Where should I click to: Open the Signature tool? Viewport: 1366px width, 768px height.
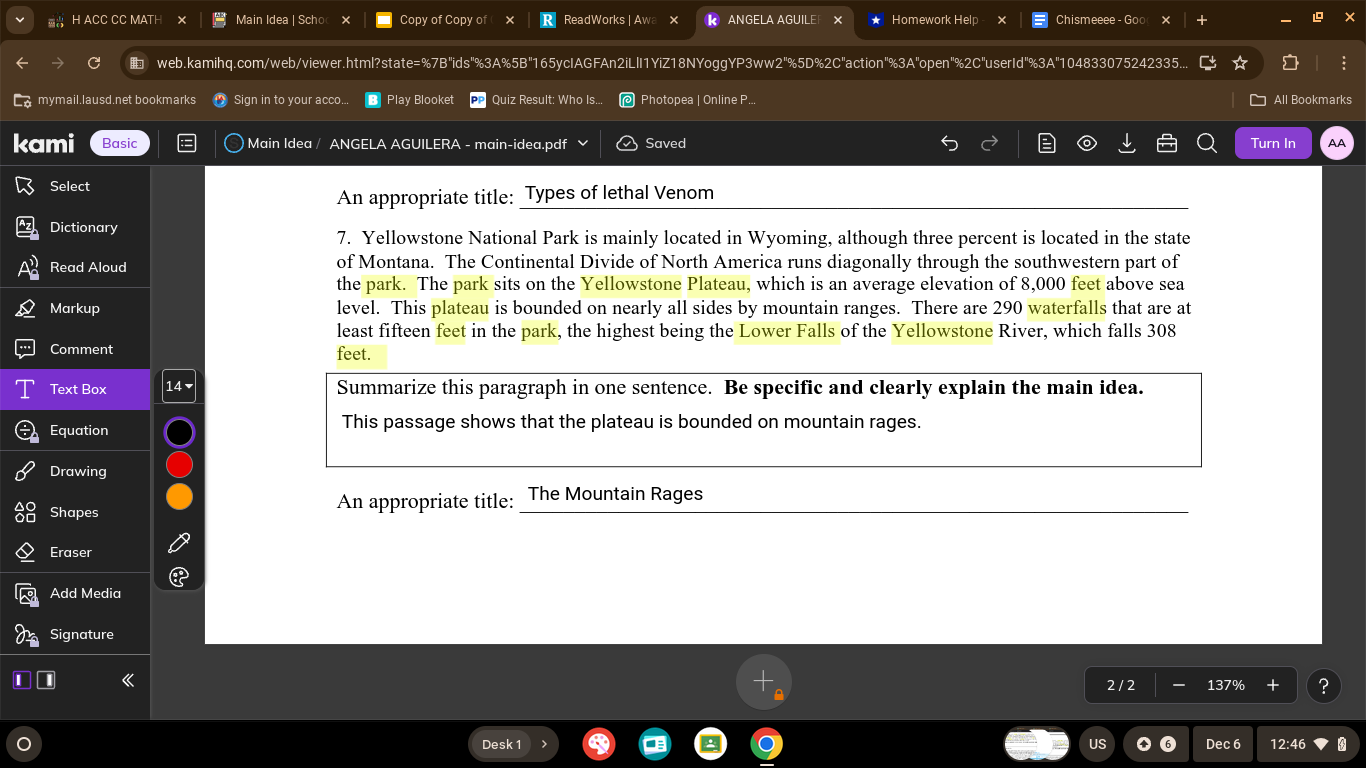coord(81,634)
